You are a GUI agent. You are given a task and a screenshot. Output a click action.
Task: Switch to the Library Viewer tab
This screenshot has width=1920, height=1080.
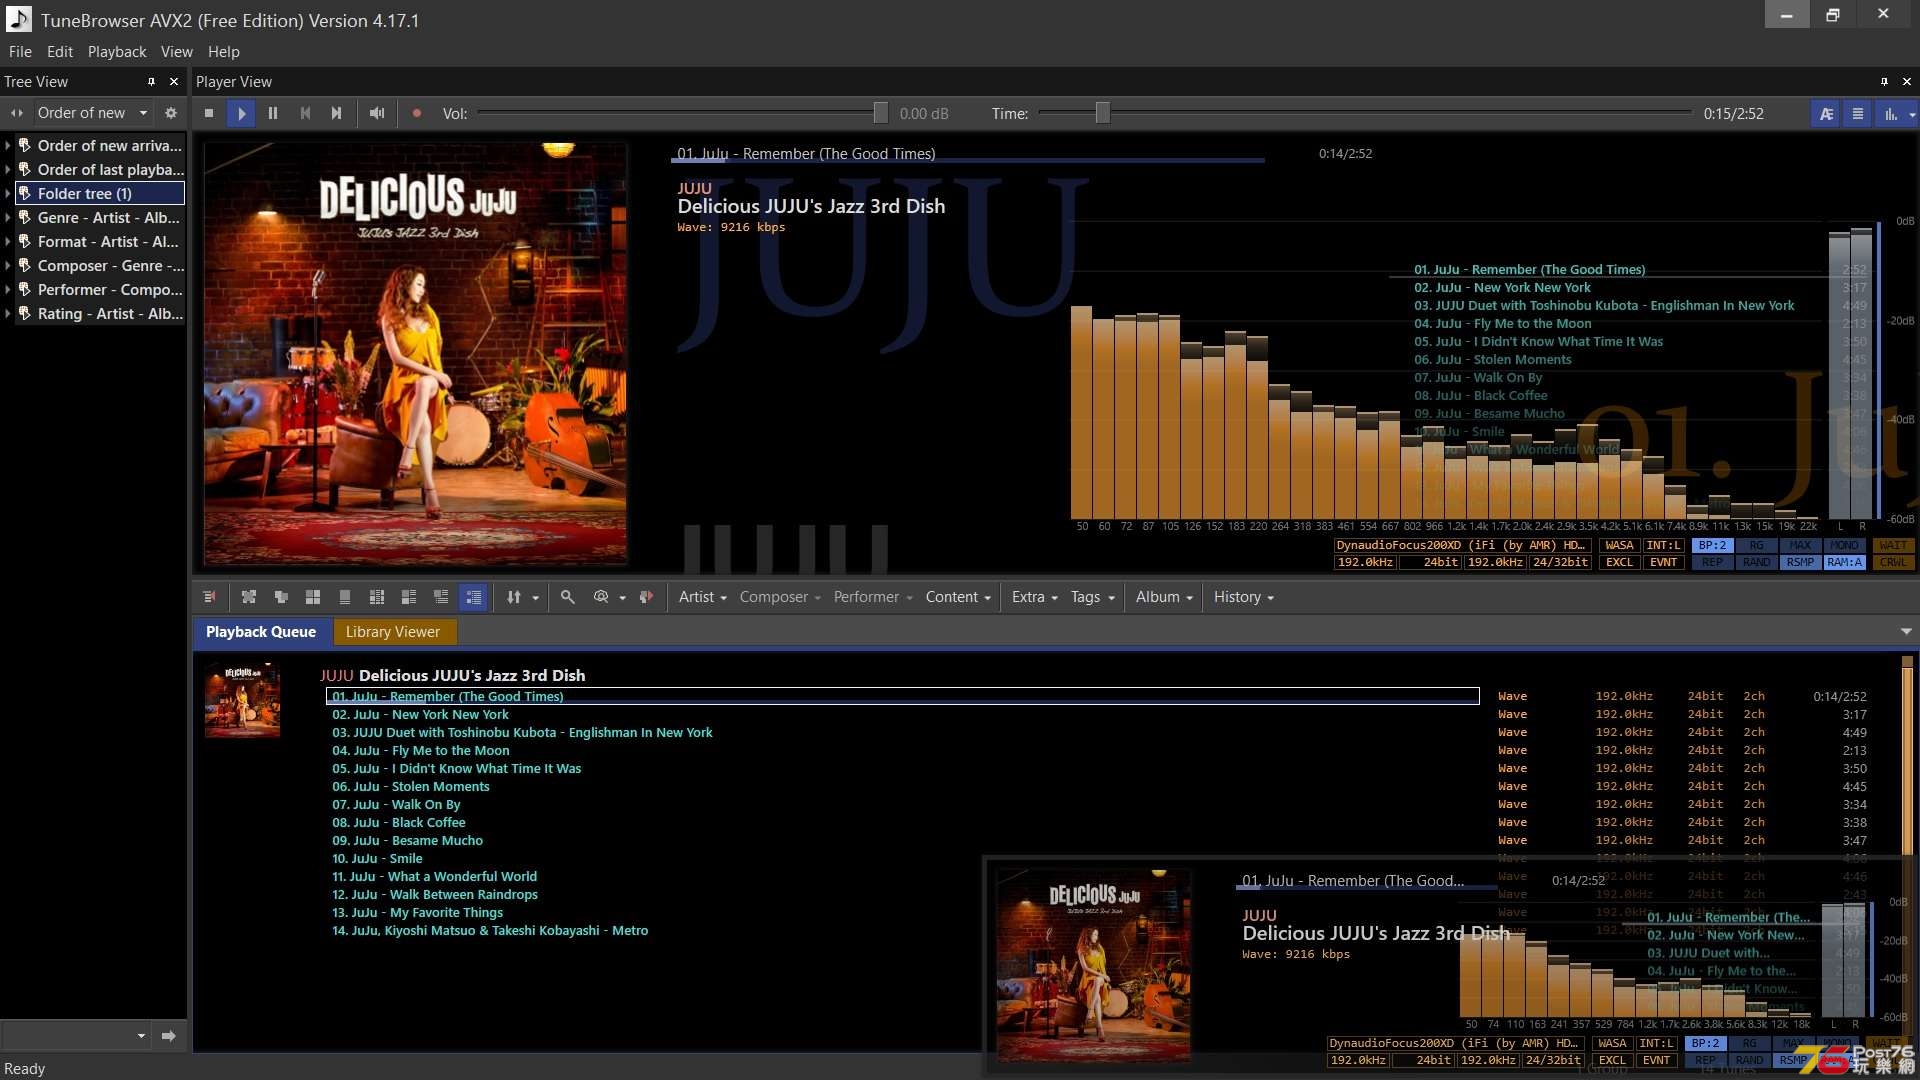(x=393, y=632)
